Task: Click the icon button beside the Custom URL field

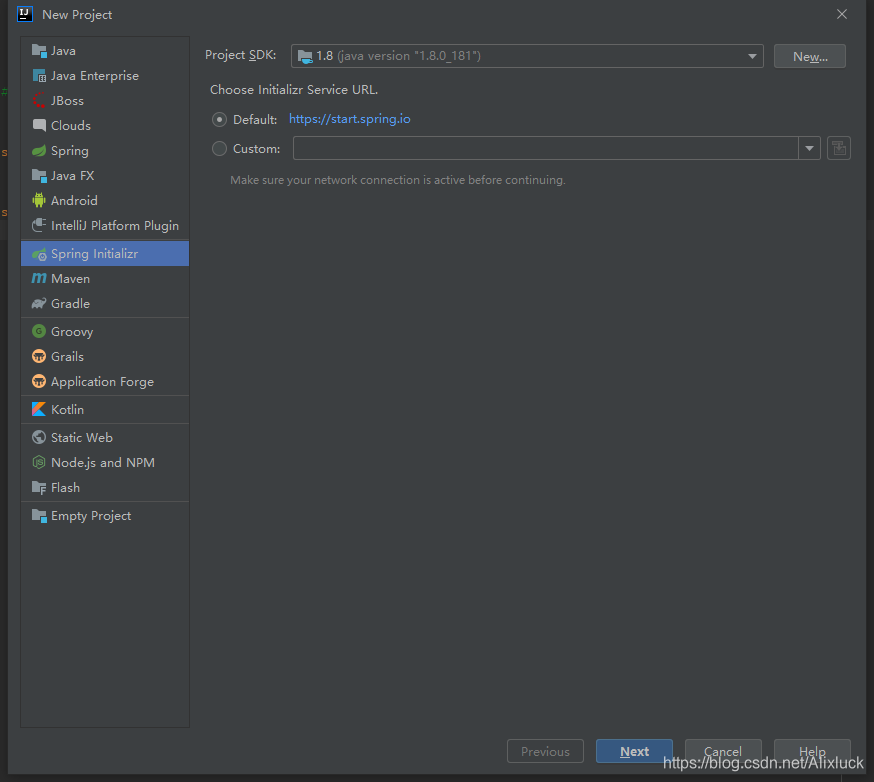Action: (x=838, y=148)
